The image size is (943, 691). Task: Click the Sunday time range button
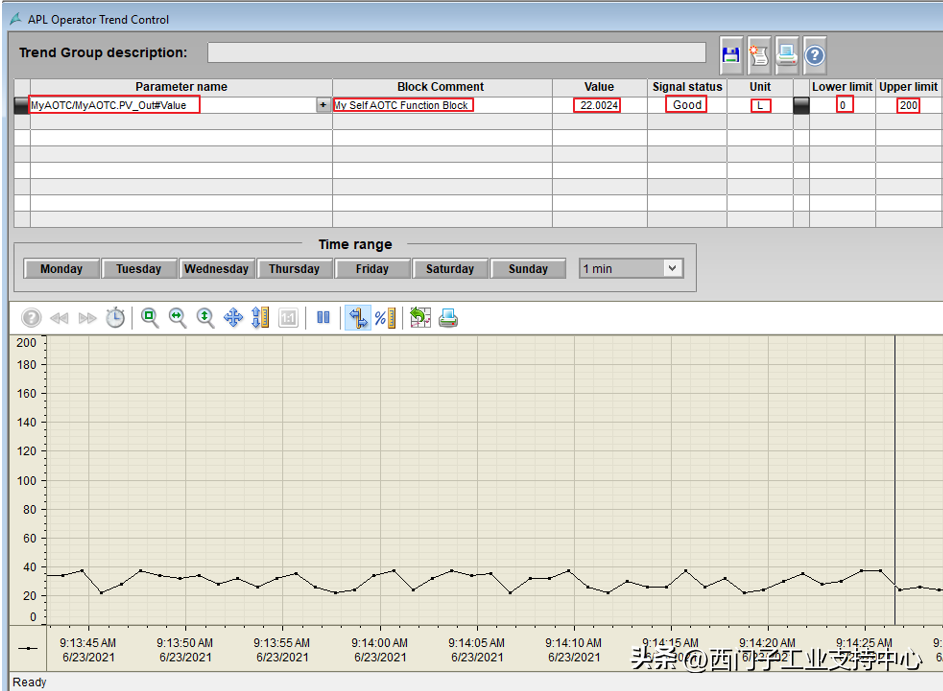click(528, 269)
